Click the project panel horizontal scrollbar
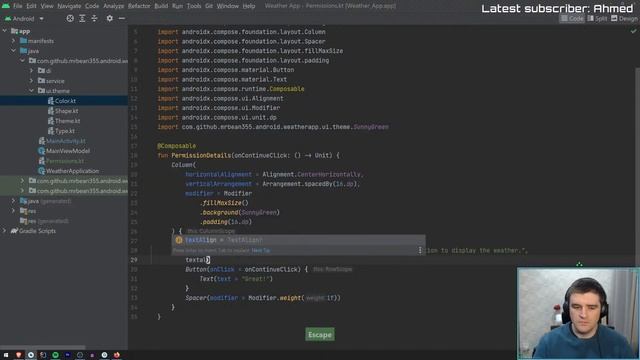640x360 pixels. 43,348
